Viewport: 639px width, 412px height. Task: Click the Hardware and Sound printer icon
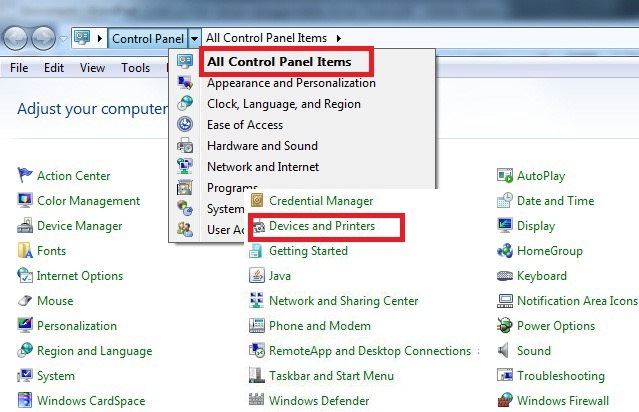click(185, 145)
